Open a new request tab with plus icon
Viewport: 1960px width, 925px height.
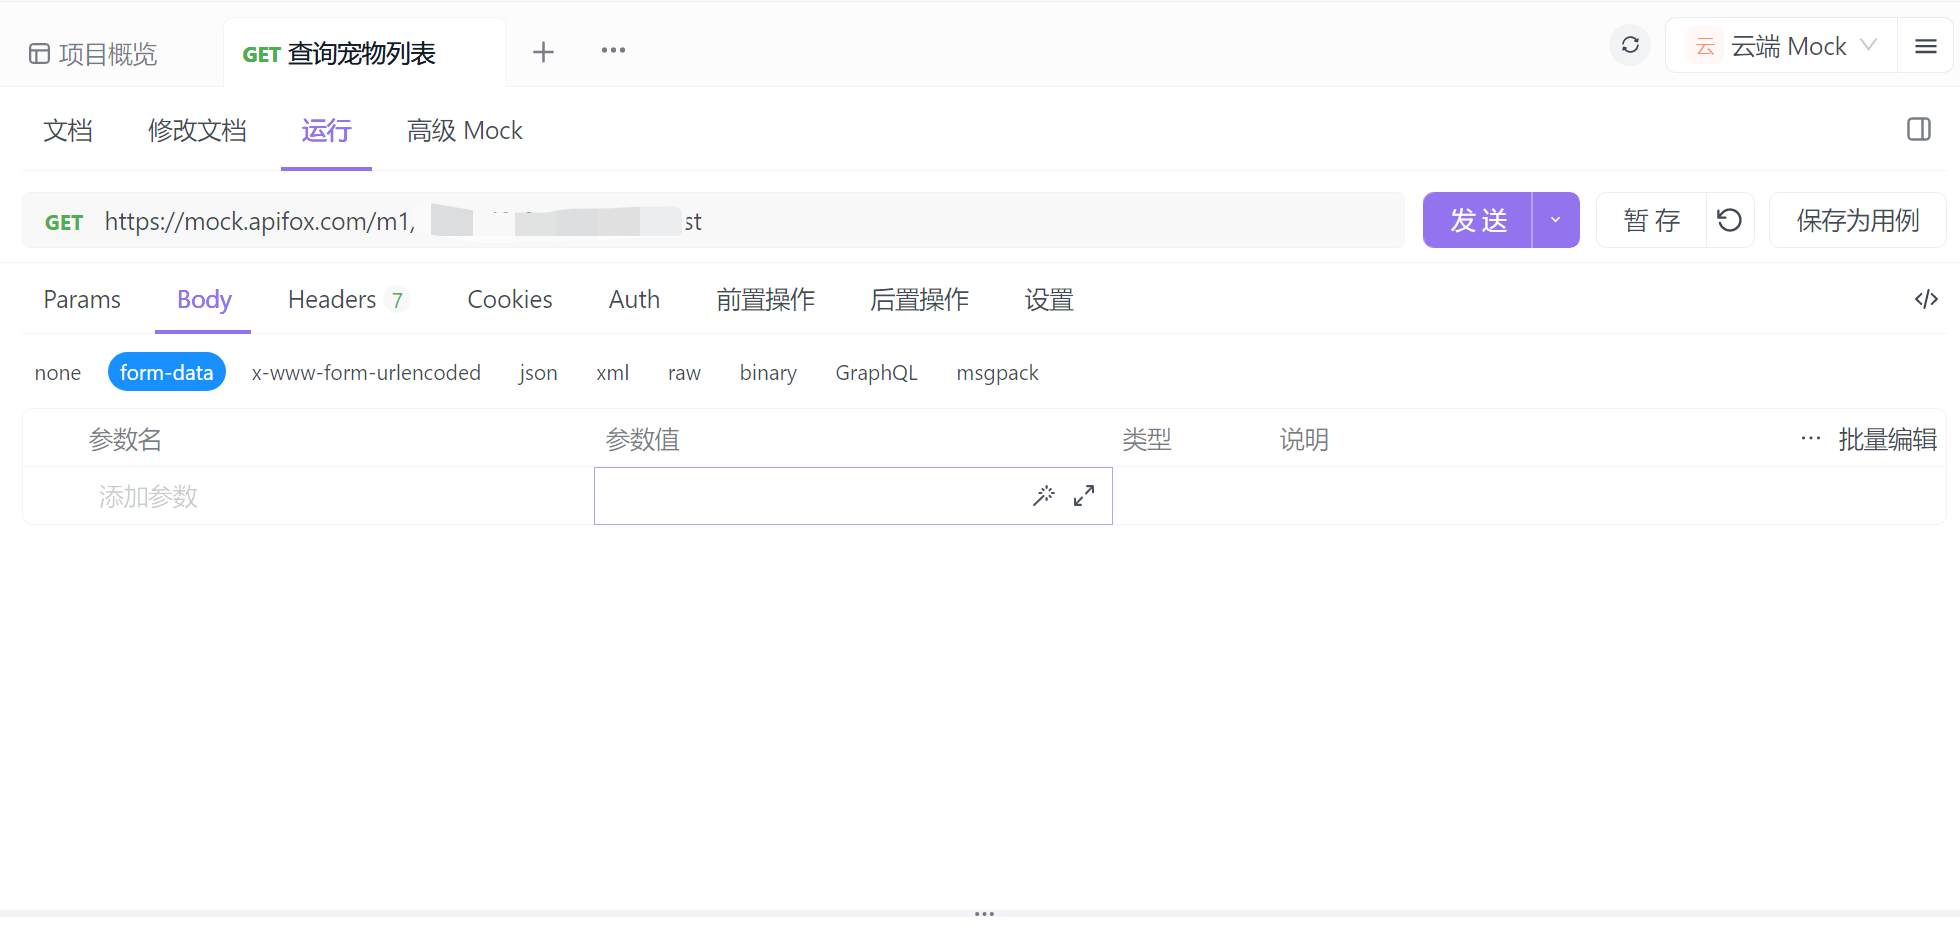[543, 51]
